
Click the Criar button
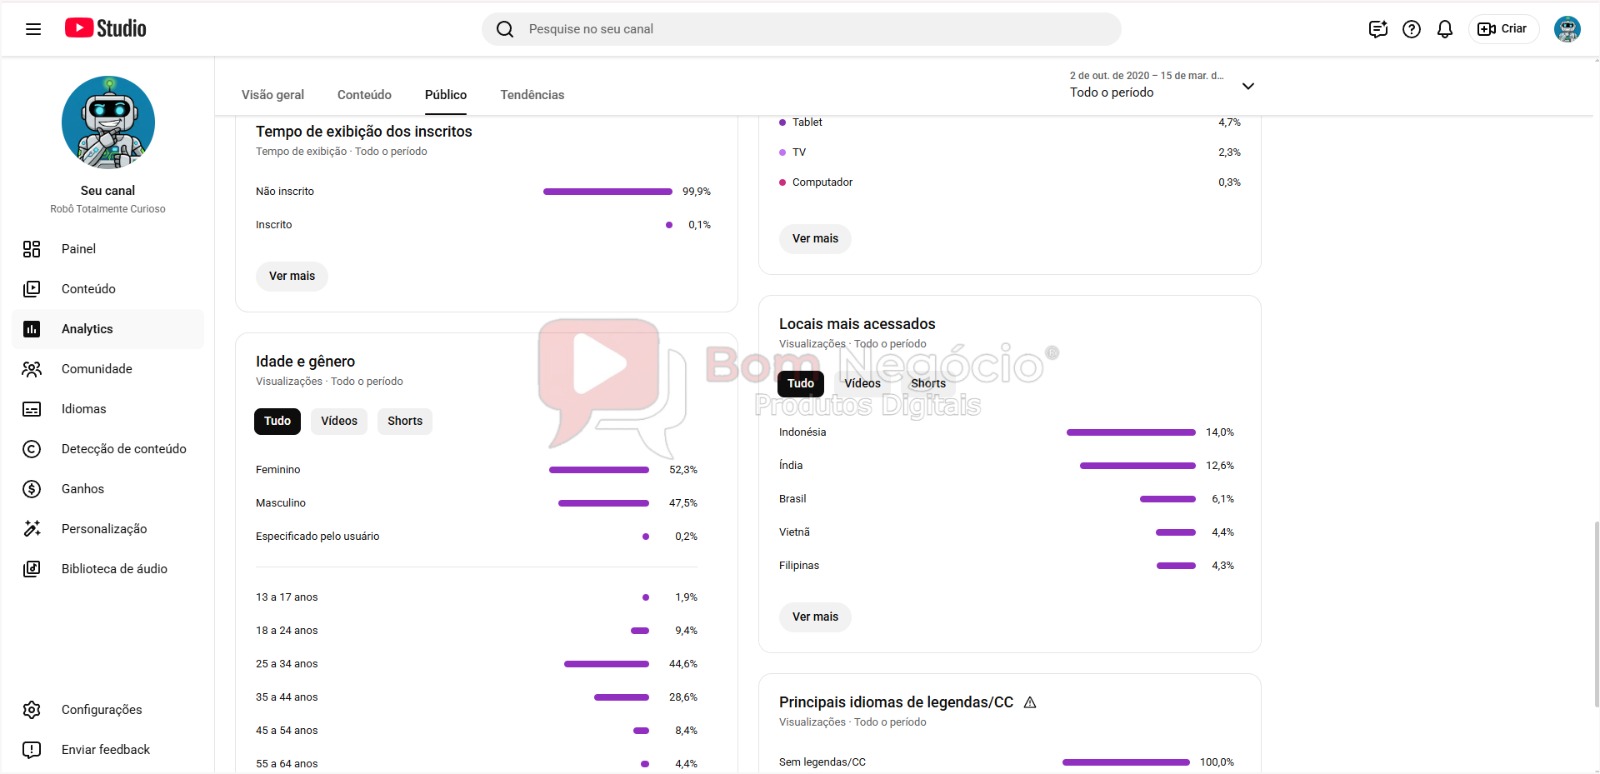pyautogui.click(x=1503, y=29)
